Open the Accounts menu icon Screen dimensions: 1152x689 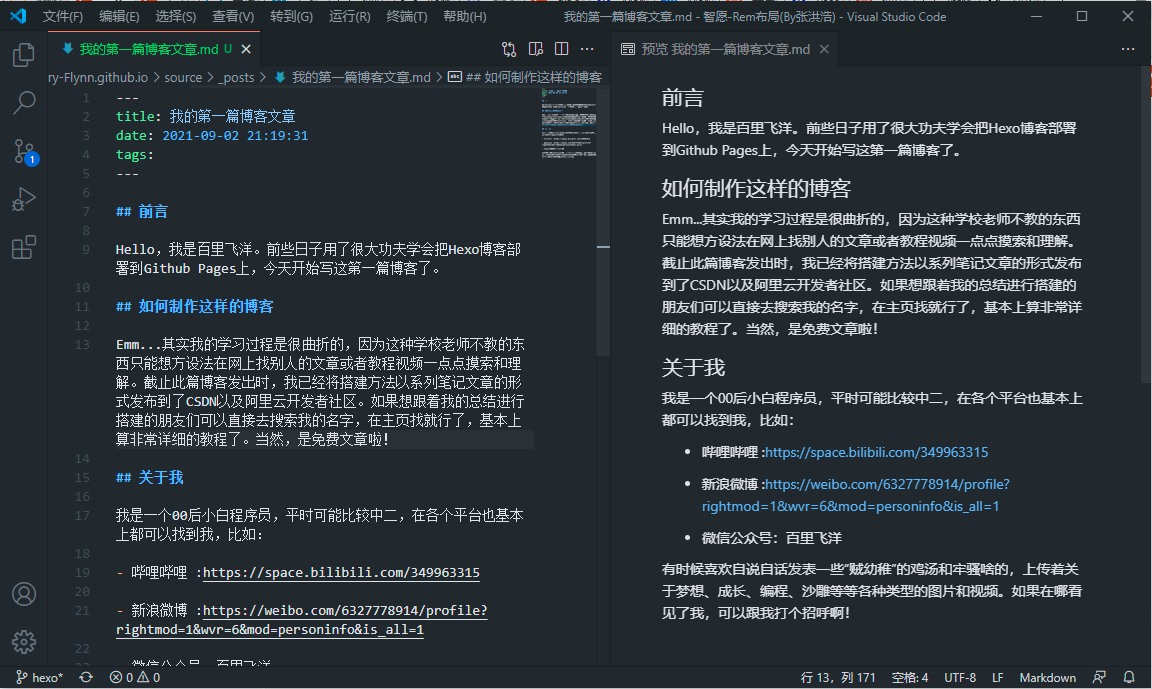pyautogui.click(x=24, y=594)
